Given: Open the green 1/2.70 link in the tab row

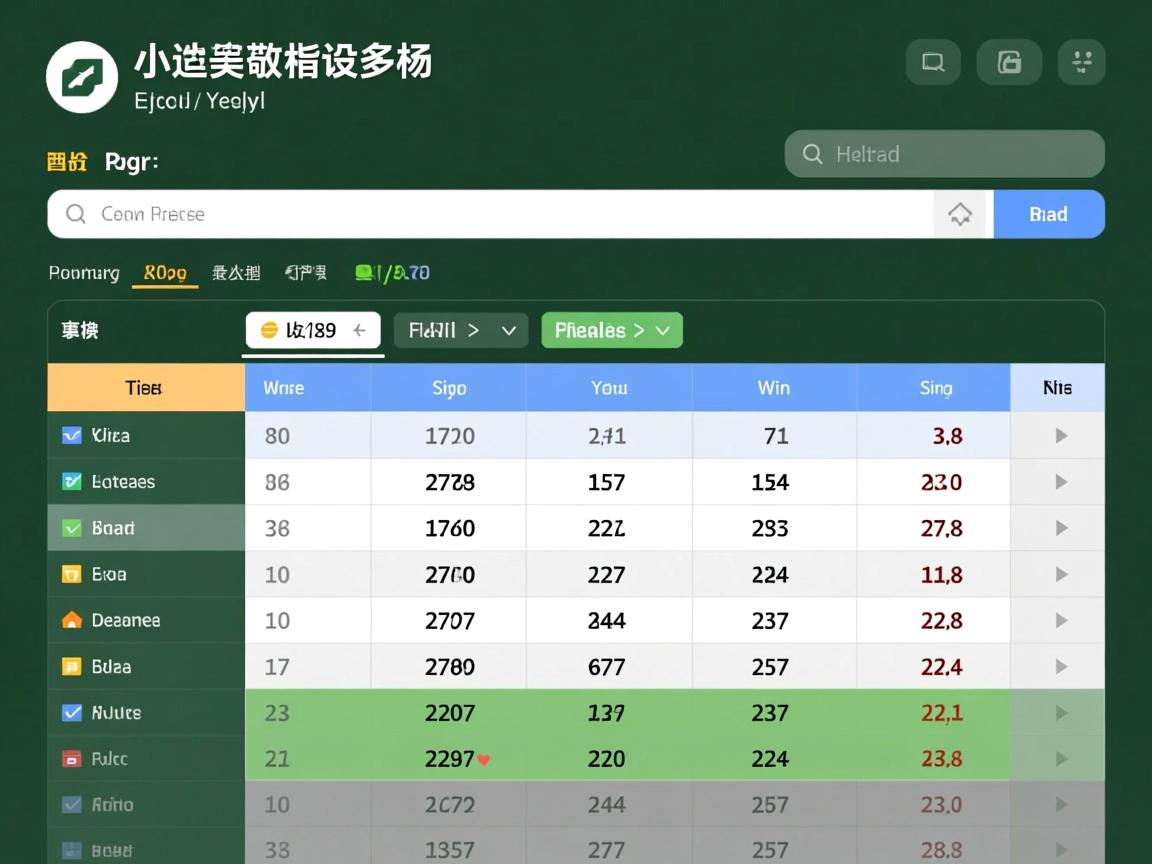Looking at the screenshot, I should tap(392, 272).
